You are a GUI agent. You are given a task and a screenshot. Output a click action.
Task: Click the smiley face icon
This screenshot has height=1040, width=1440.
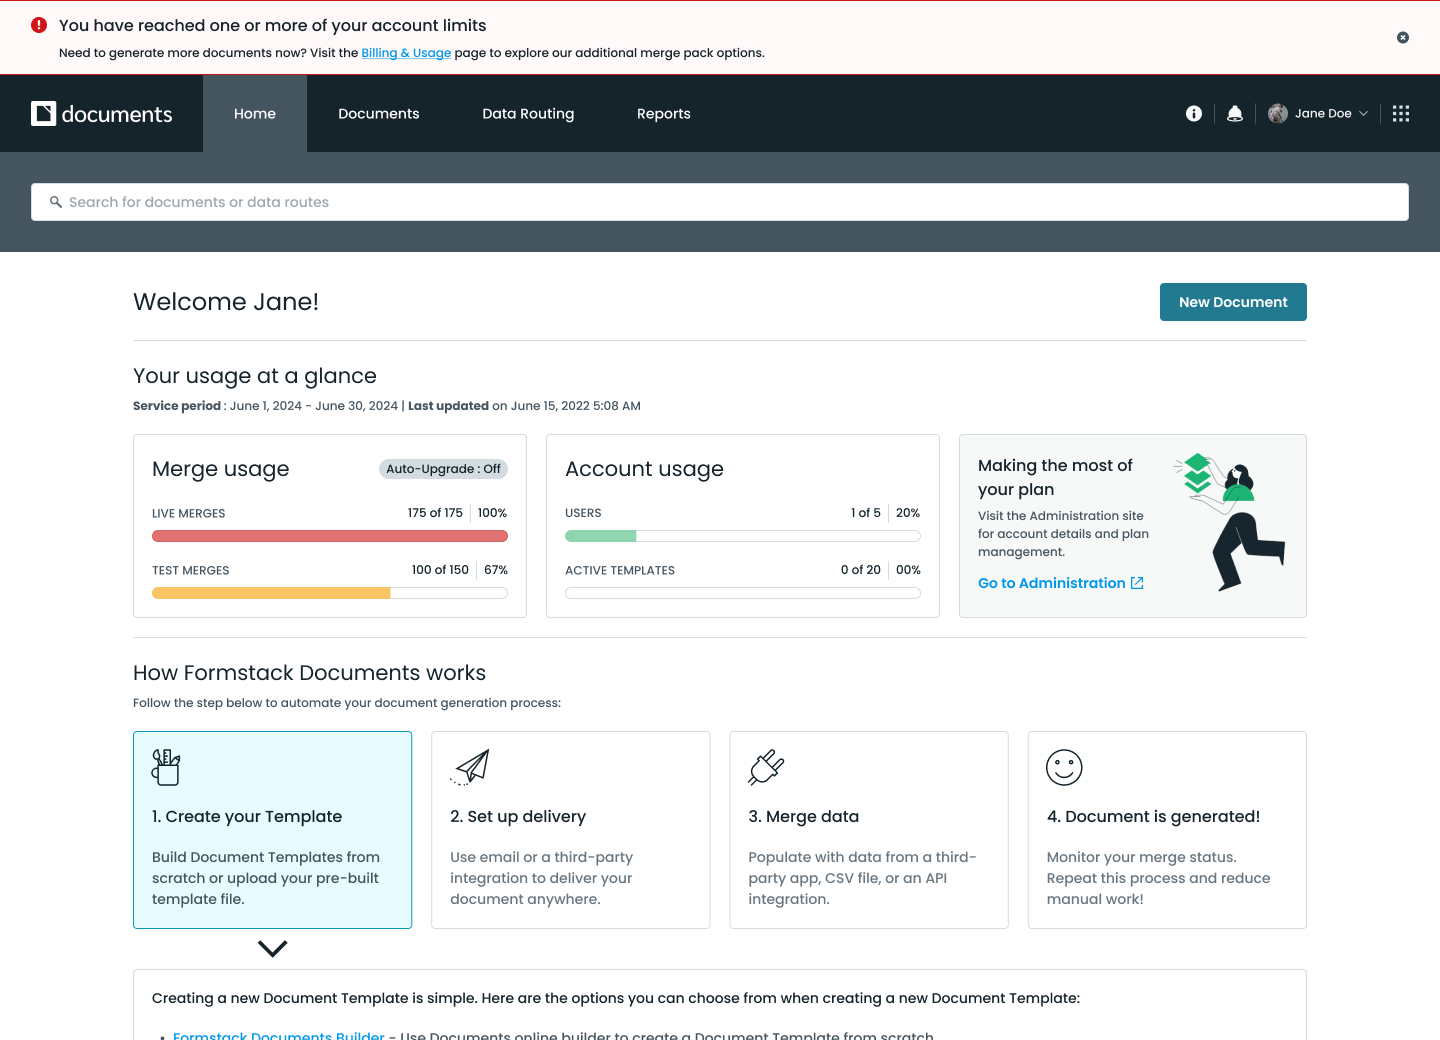(1064, 767)
